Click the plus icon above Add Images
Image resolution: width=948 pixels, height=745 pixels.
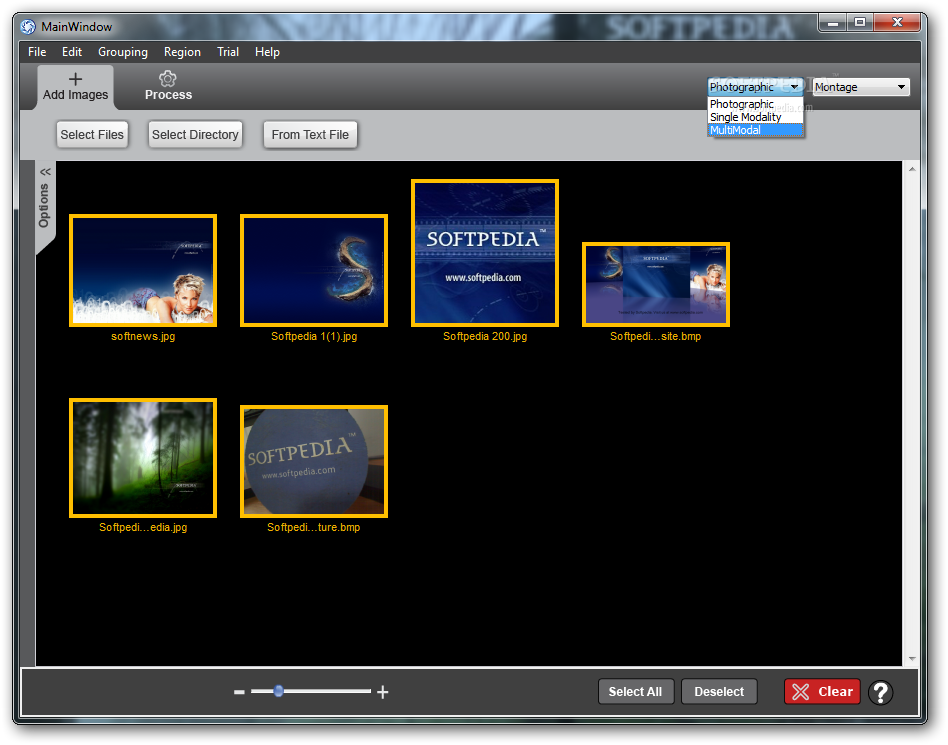pyautogui.click(x=76, y=79)
